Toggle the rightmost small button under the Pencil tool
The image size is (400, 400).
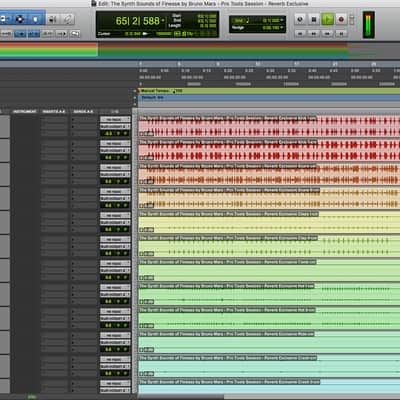click(x=75, y=33)
